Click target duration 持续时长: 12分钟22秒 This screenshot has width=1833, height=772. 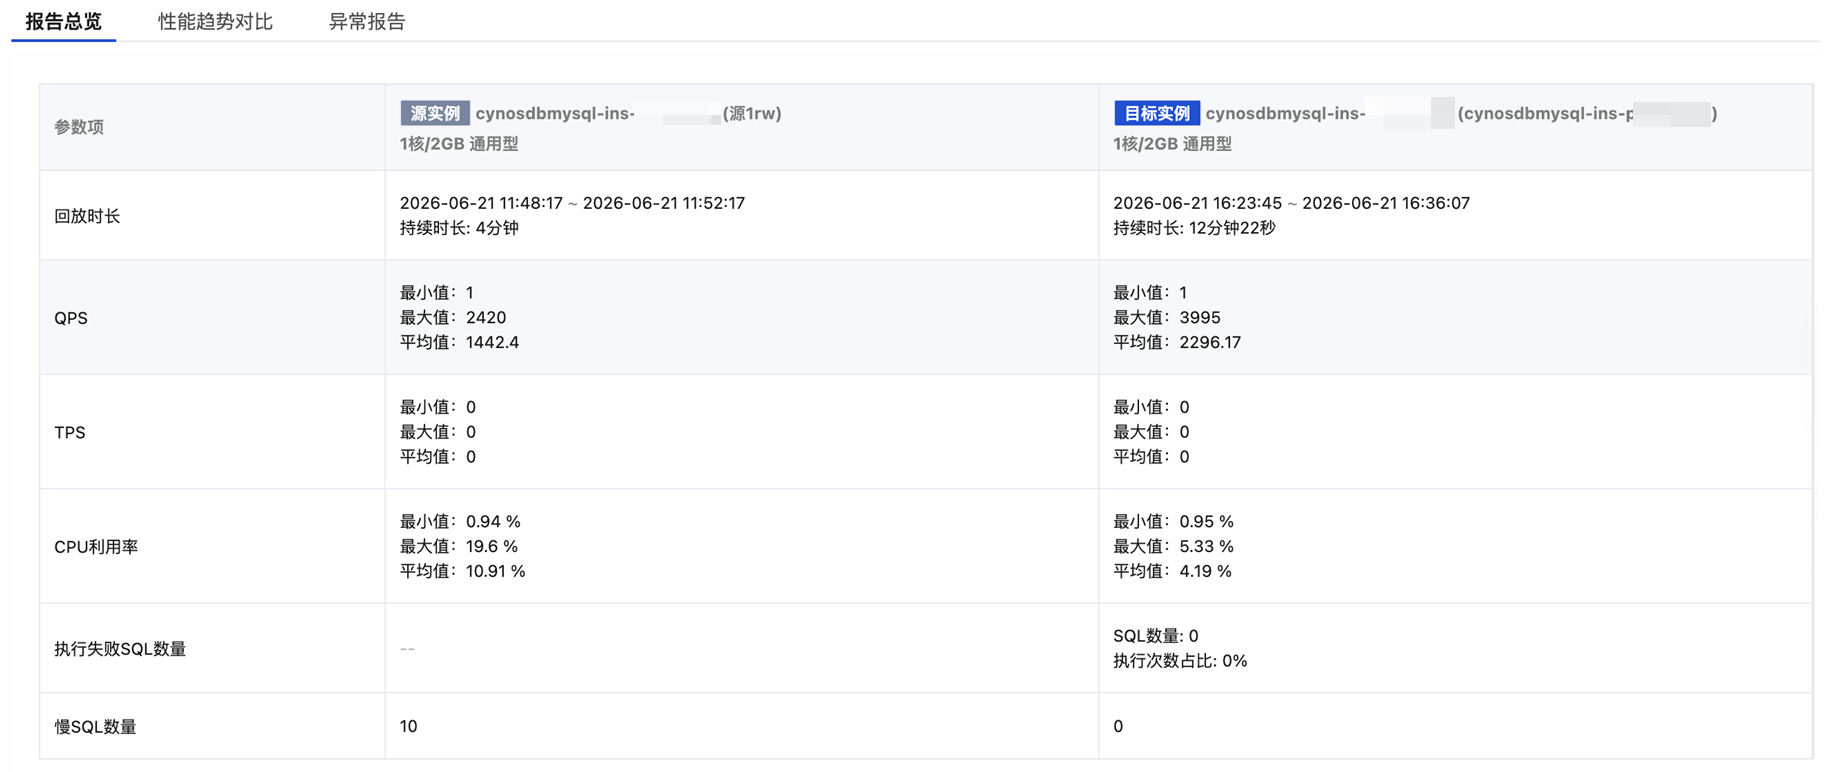click(x=1194, y=228)
